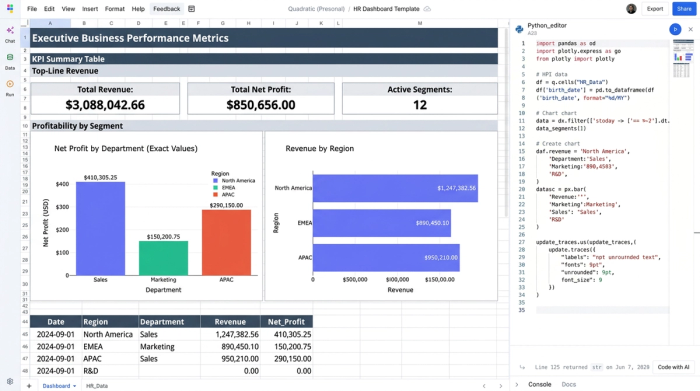The width and height of the screenshot is (700, 391).
Task: Select the HR_Data sheet tab
Action: point(97,386)
